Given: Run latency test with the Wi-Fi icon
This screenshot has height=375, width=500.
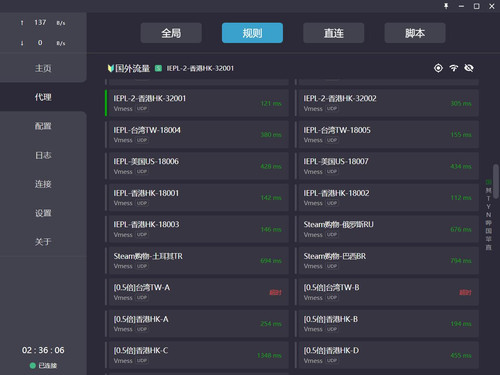Looking at the screenshot, I should coord(453,68).
